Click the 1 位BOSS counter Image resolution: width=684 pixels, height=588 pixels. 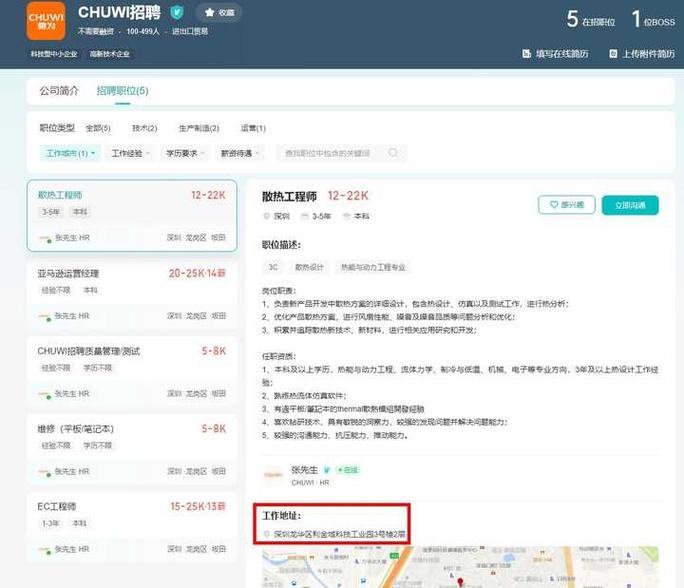(653, 19)
